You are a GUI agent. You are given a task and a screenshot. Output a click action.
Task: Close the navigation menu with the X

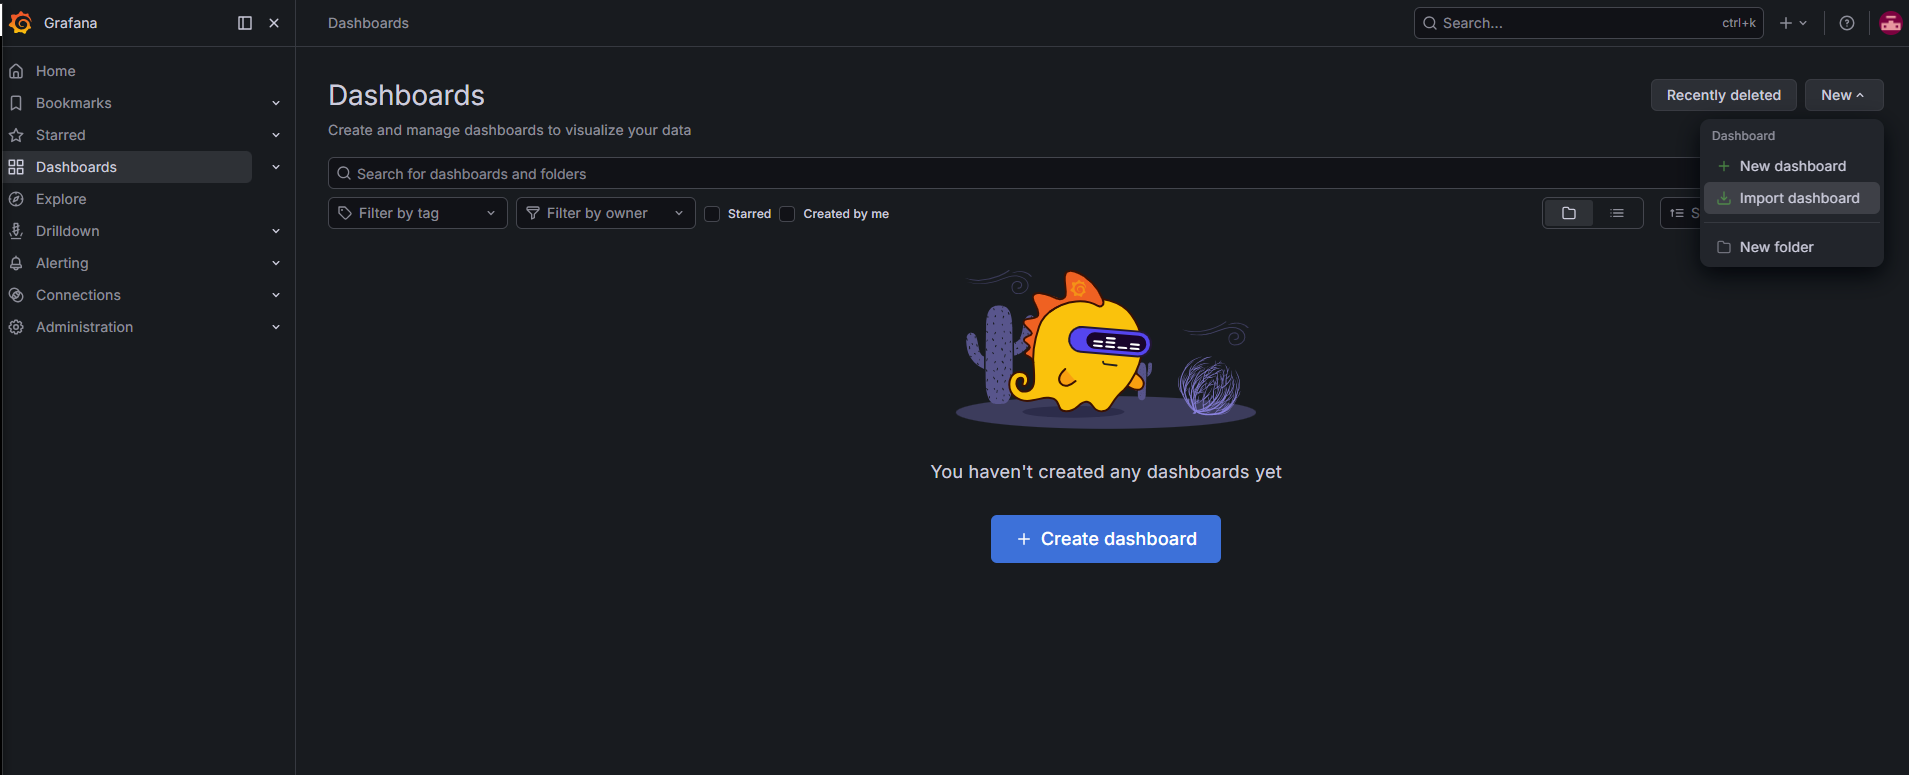[274, 23]
